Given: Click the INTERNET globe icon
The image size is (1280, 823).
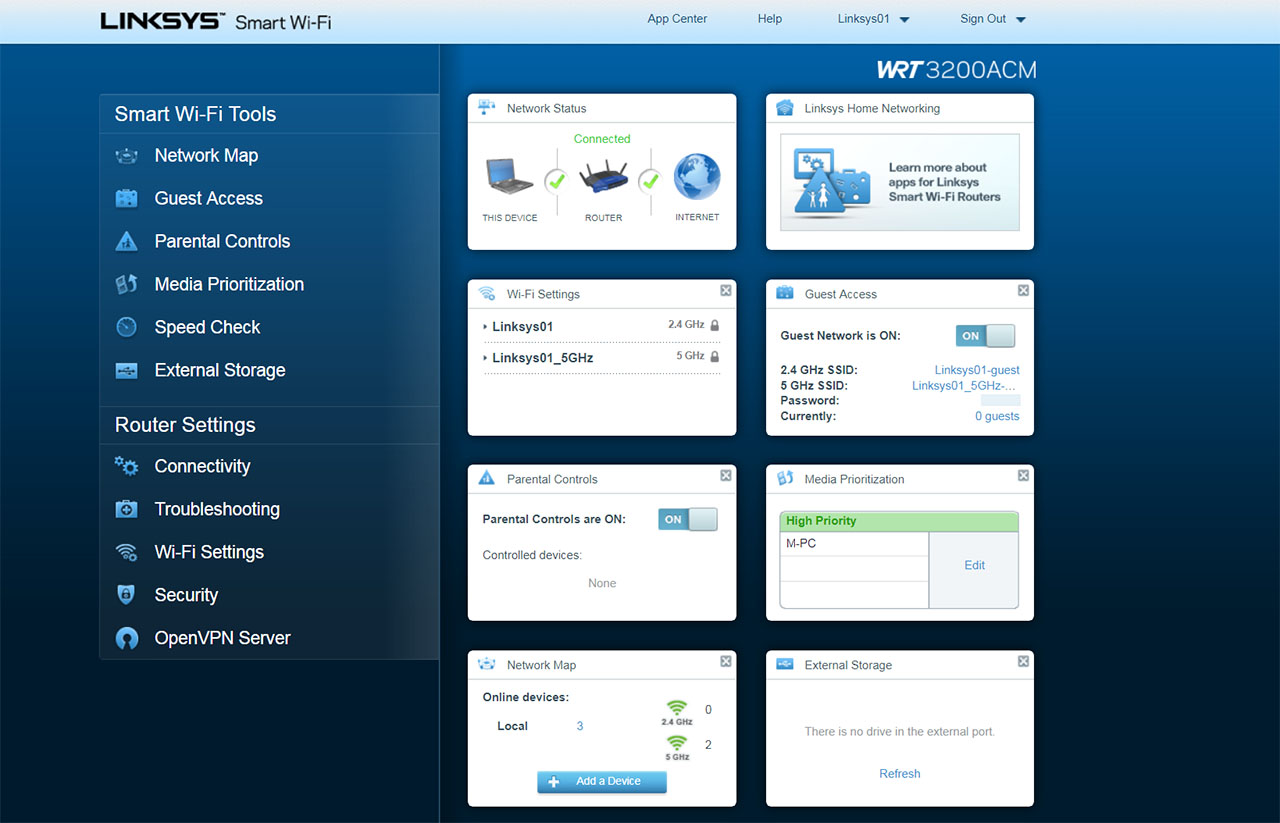Looking at the screenshot, I should coord(697,177).
